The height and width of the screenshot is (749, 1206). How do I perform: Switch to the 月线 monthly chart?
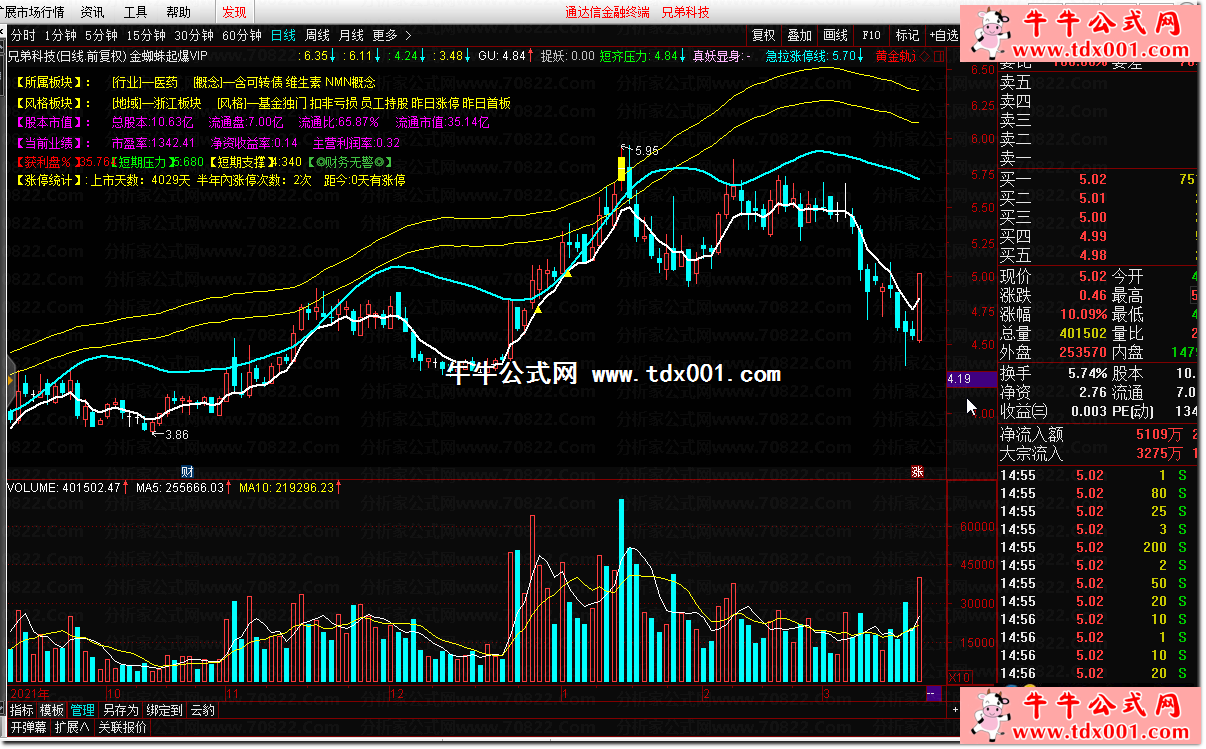351,35
